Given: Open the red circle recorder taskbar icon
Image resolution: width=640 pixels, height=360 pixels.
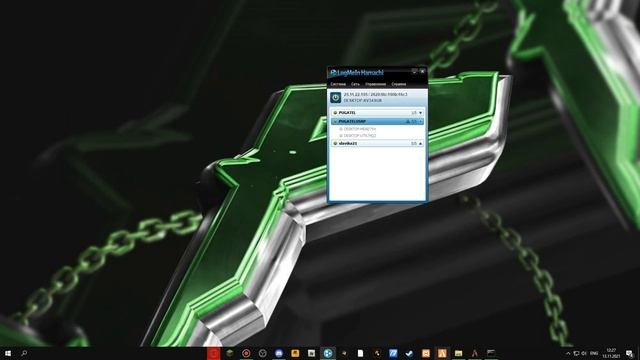Looking at the screenshot, I should (246, 353).
